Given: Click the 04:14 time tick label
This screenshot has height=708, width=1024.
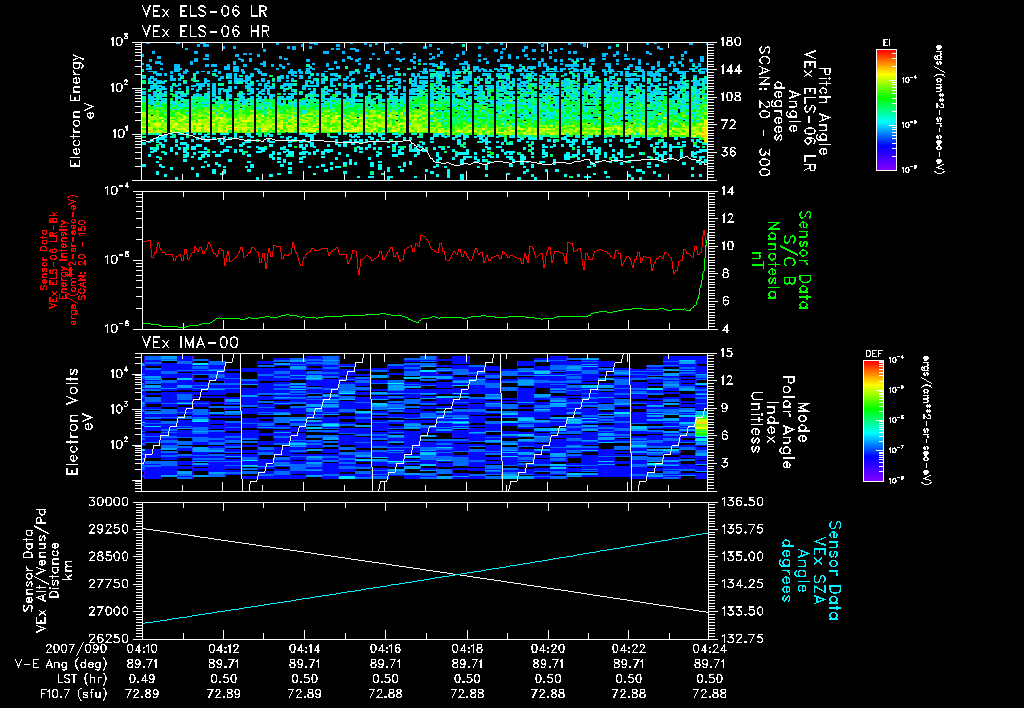Looking at the screenshot, I should tap(304, 649).
